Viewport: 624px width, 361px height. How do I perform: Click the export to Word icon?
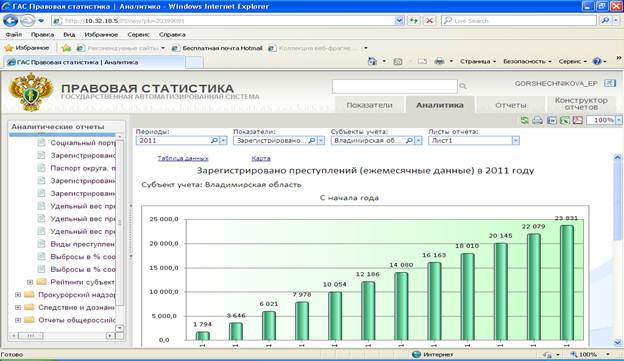click(552, 120)
